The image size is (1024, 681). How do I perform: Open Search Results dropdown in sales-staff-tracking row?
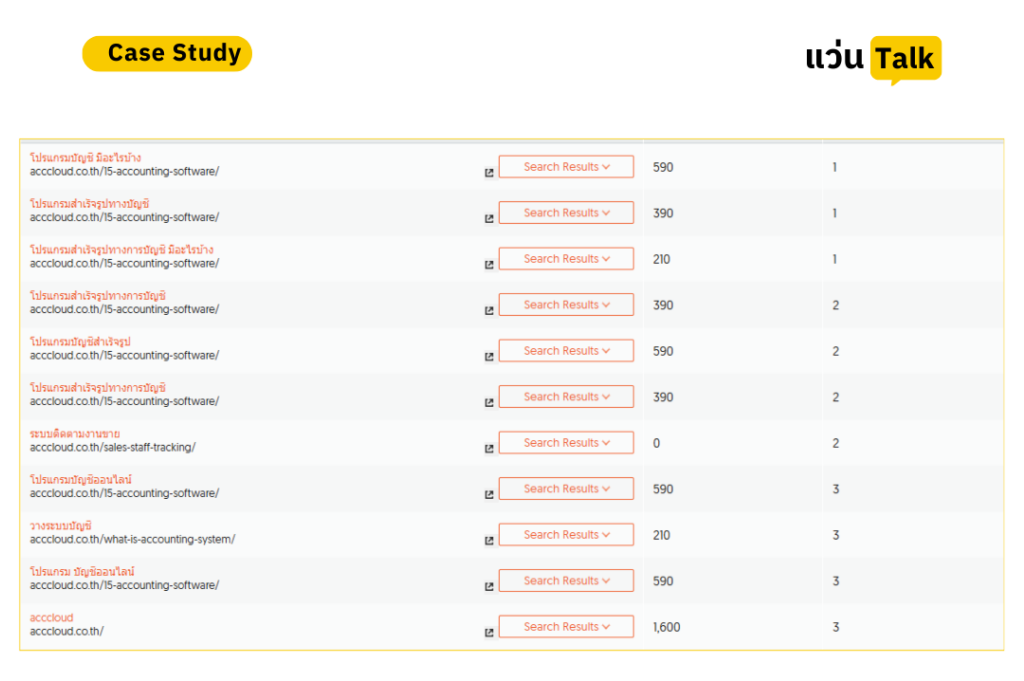[x=566, y=443]
